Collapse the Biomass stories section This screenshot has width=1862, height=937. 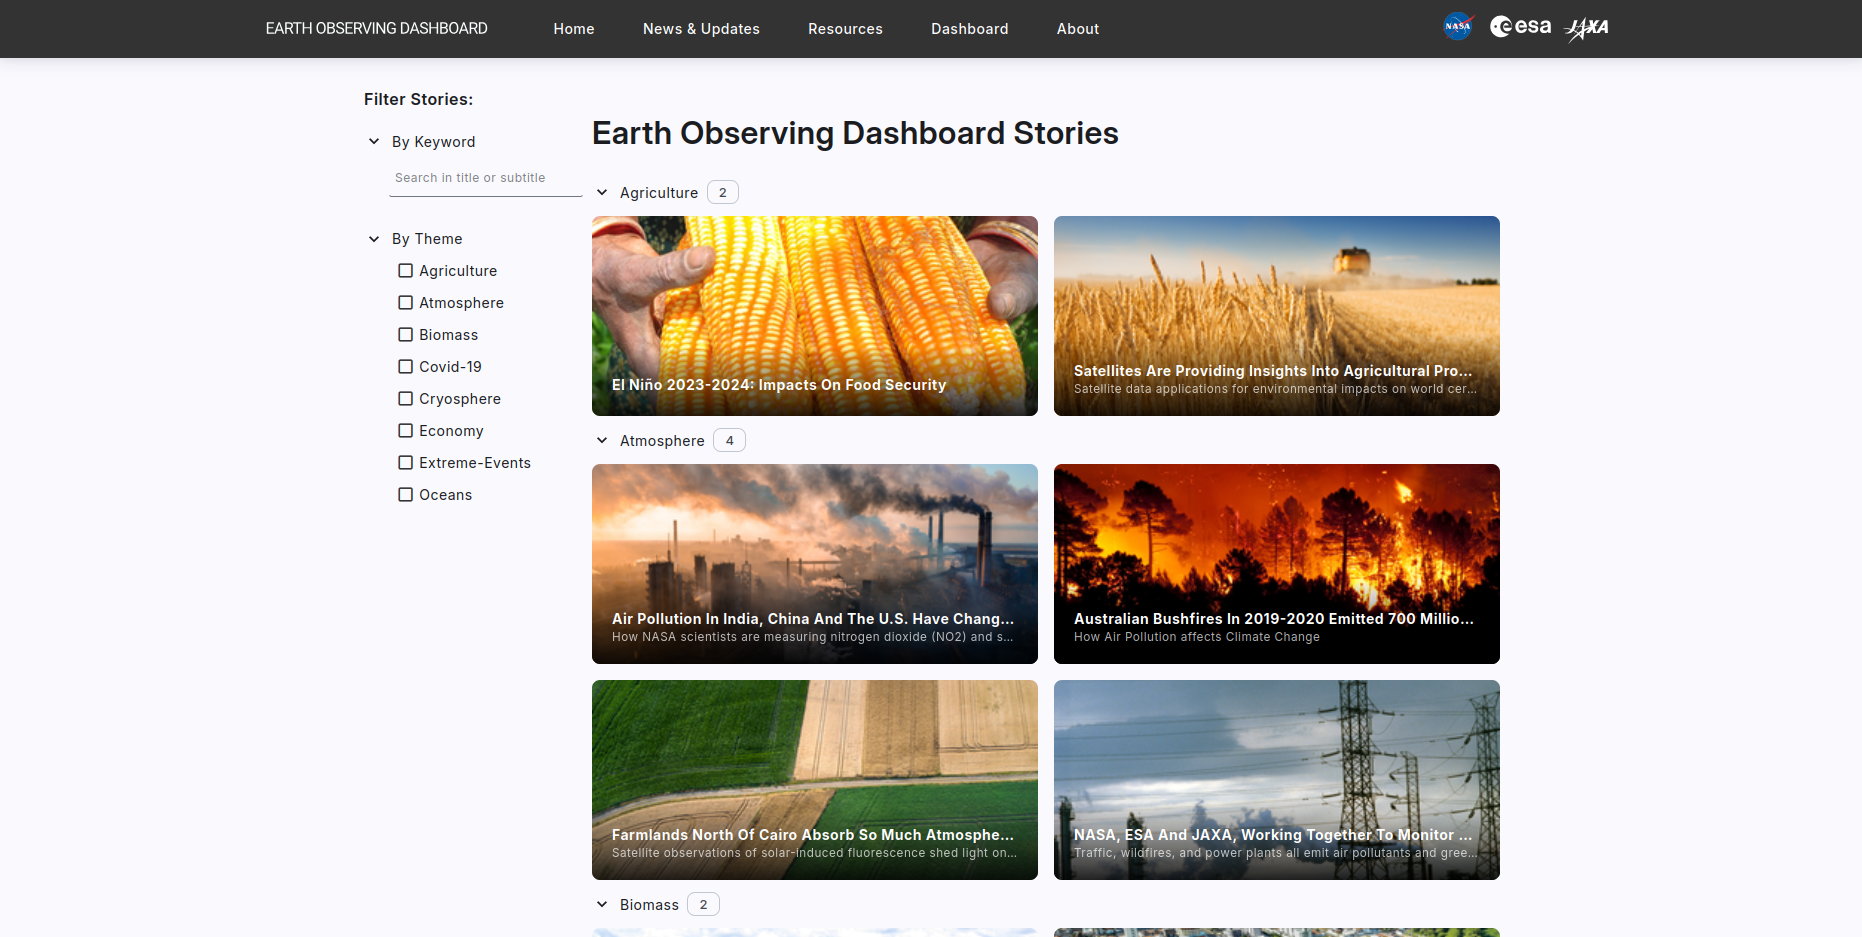click(x=602, y=903)
